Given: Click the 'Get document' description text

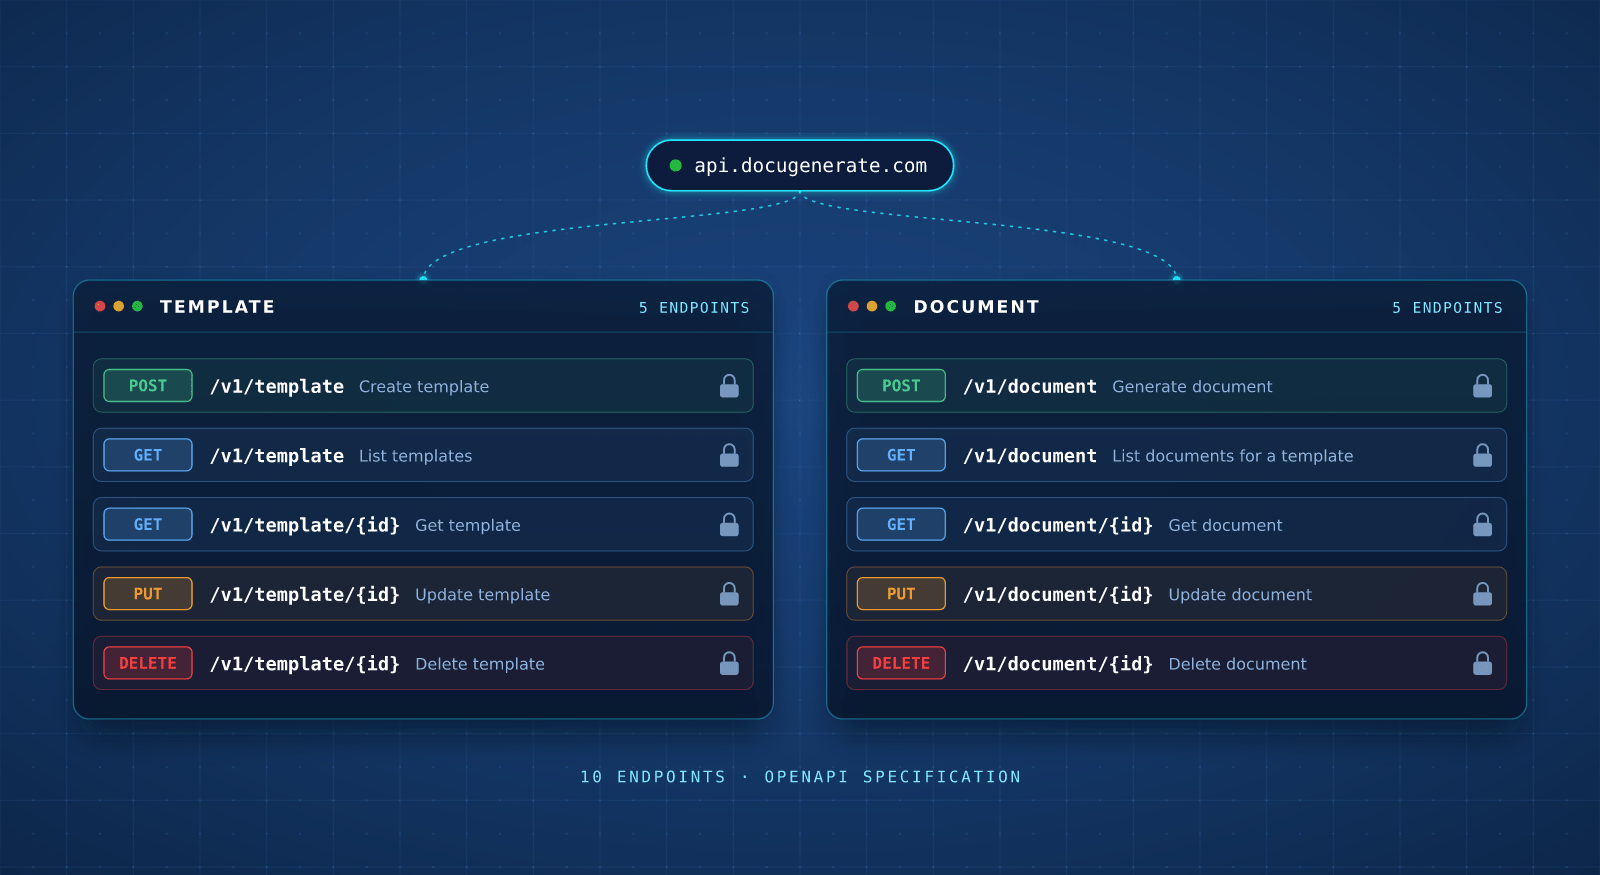Looking at the screenshot, I should click(1225, 525).
